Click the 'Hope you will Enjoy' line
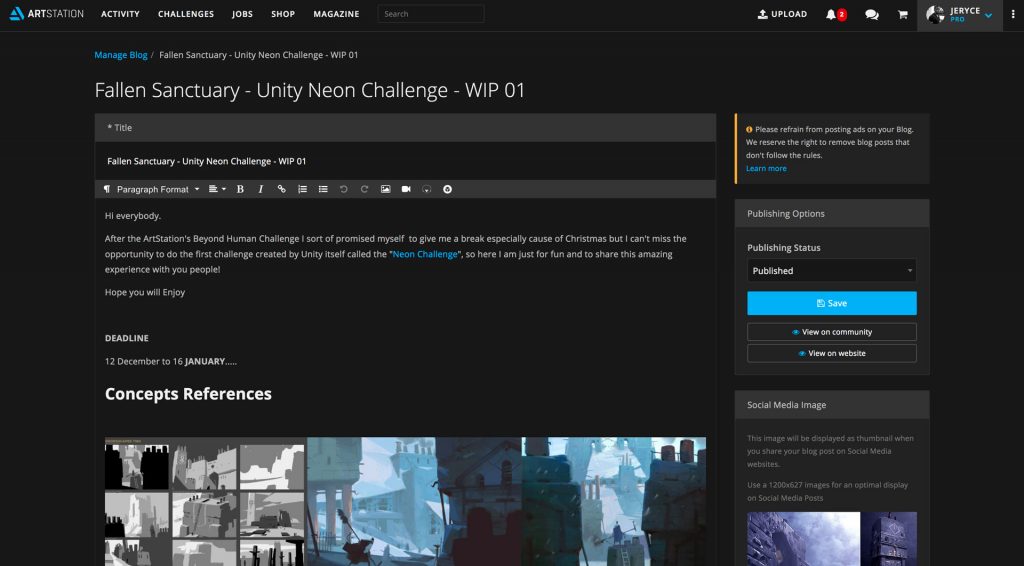The width and height of the screenshot is (1024, 566). coord(145,292)
